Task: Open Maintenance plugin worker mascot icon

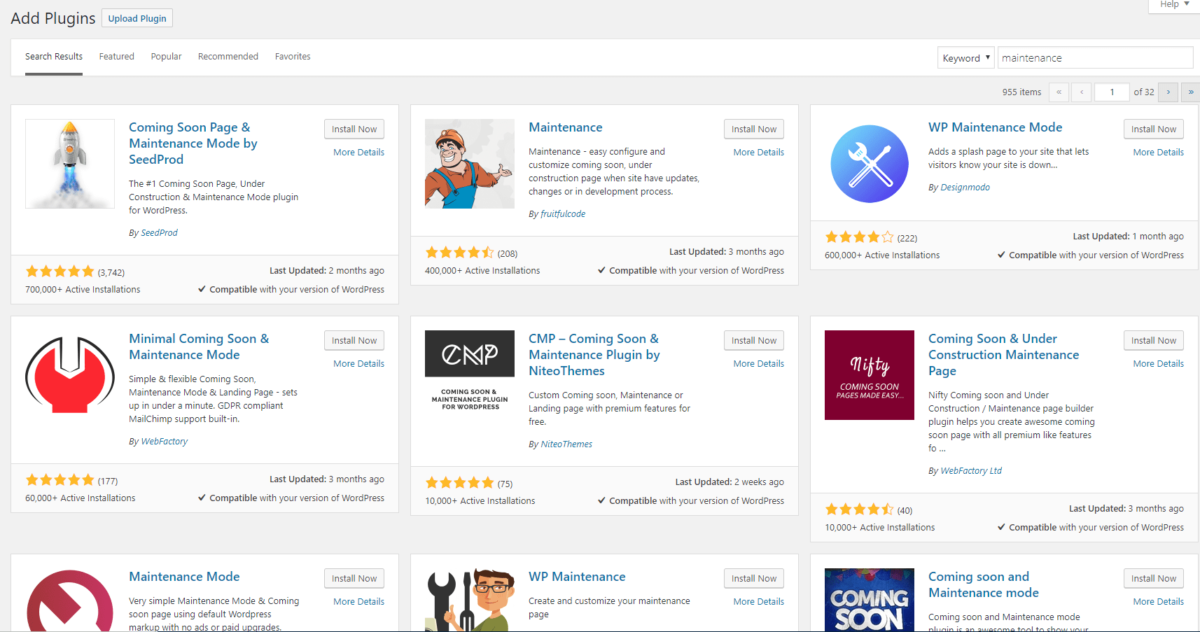Action: [469, 164]
